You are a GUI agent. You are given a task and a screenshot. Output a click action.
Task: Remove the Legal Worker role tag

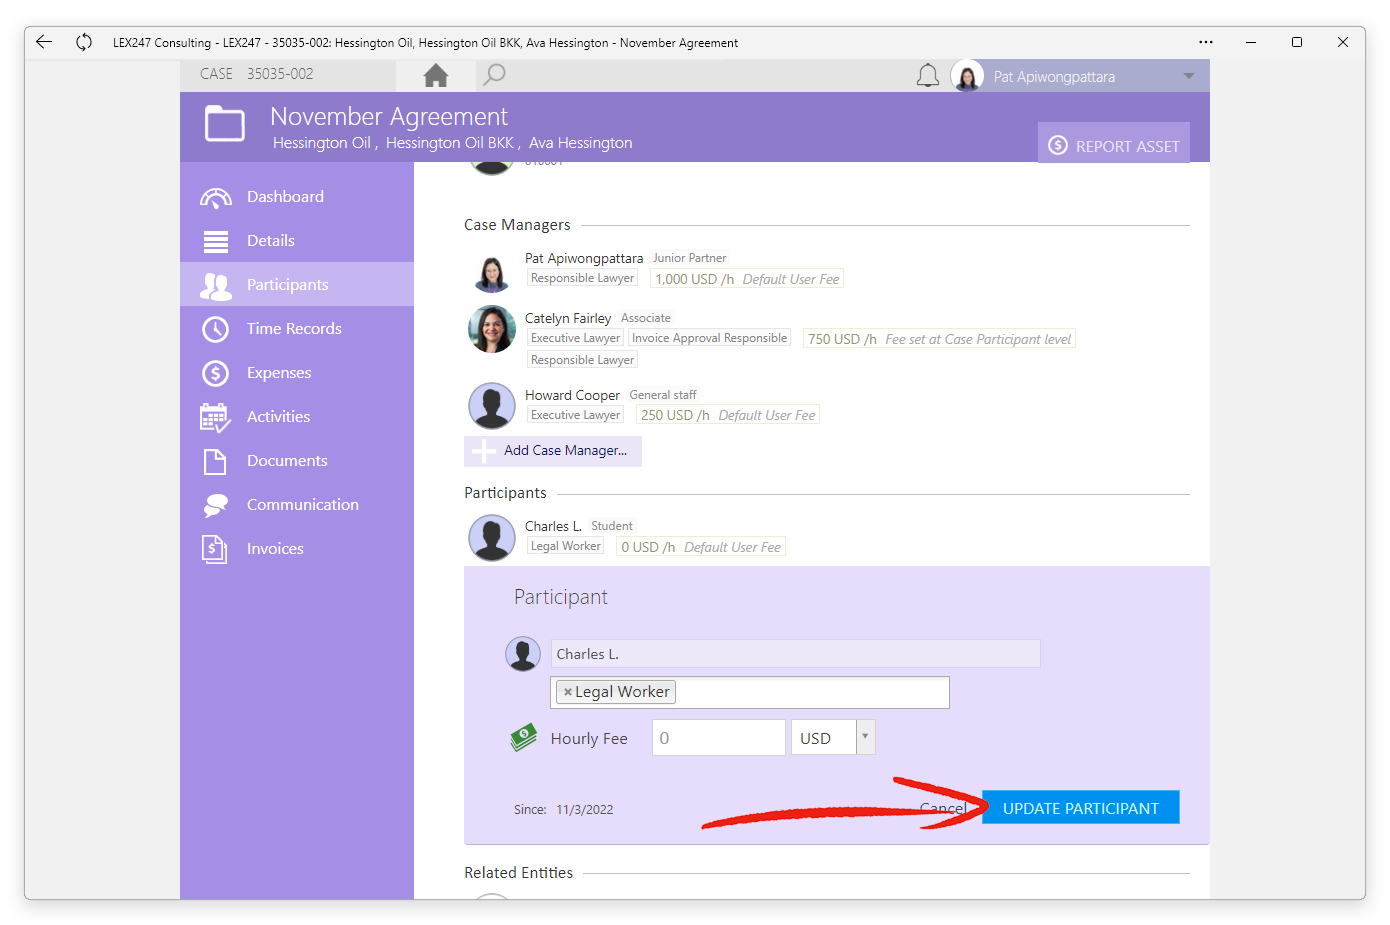pos(568,692)
